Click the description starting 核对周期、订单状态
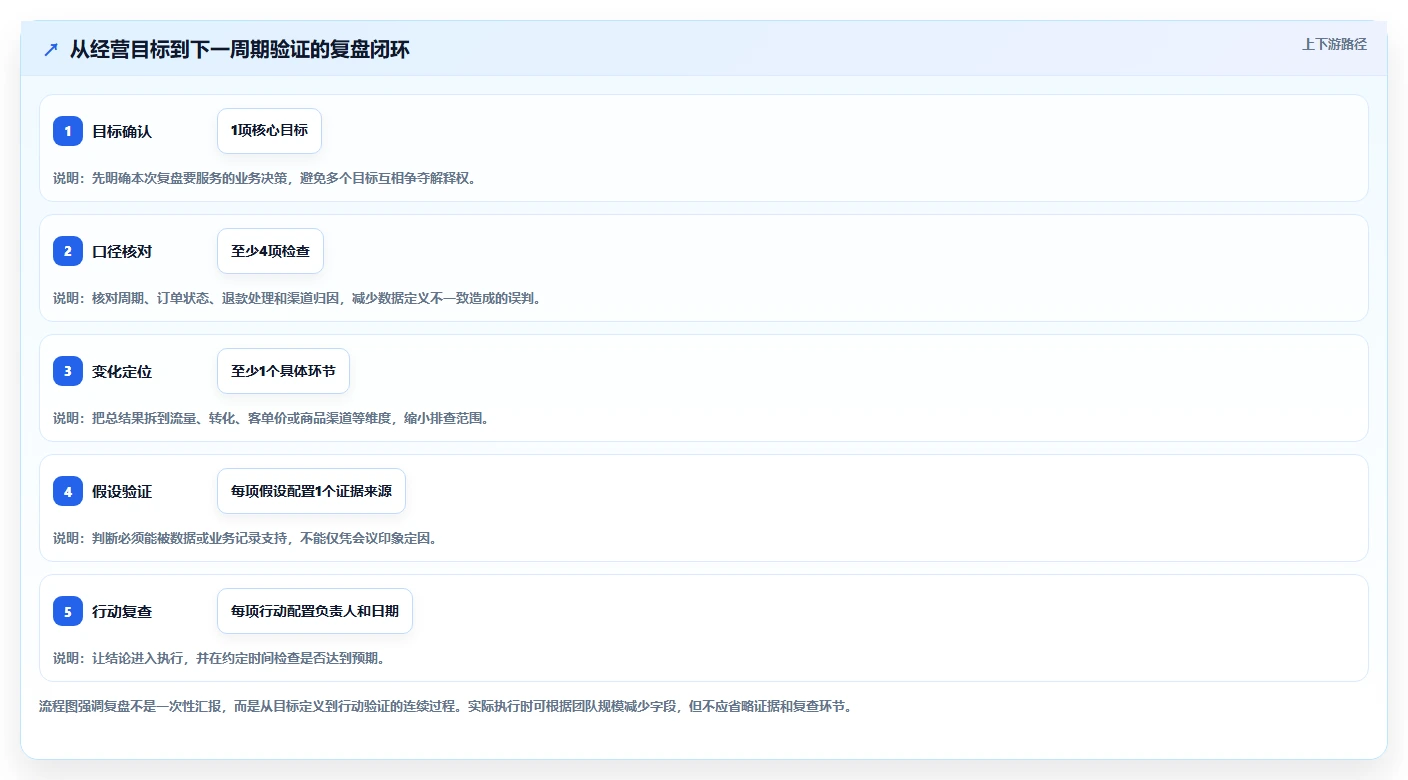Viewport: 1408px width, 780px height. coord(300,298)
